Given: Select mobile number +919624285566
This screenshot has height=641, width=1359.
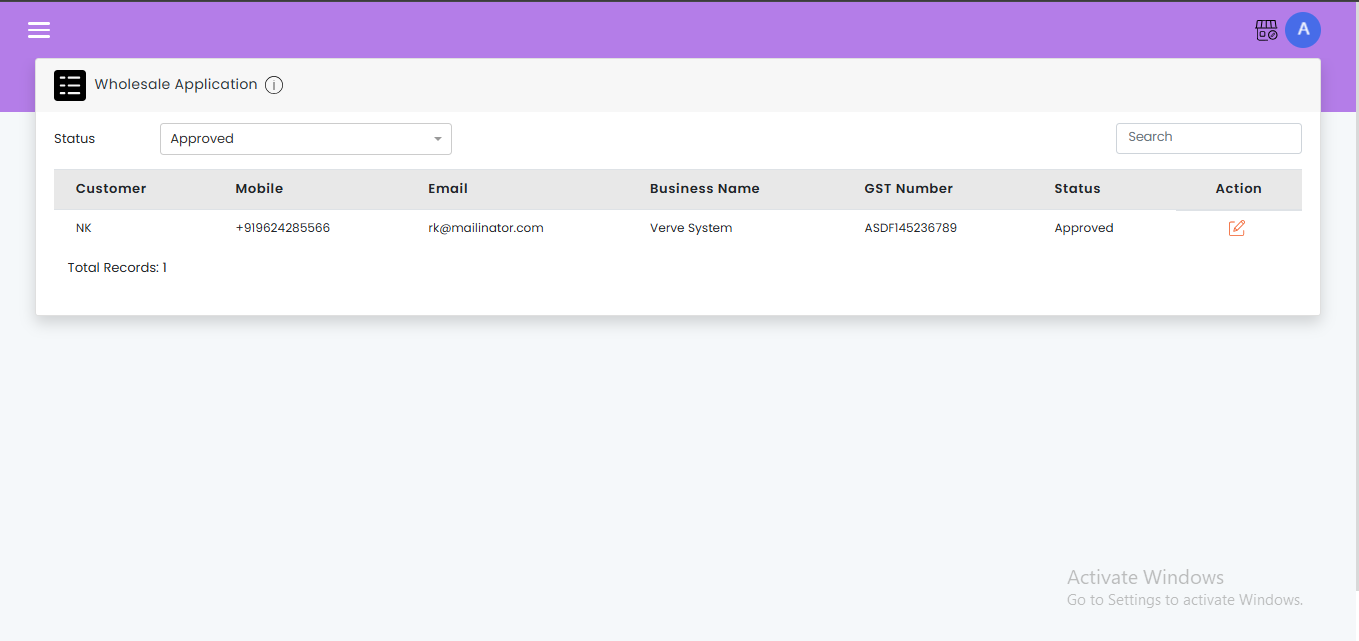Looking at the screenshot, I should (x=283, y=228).
